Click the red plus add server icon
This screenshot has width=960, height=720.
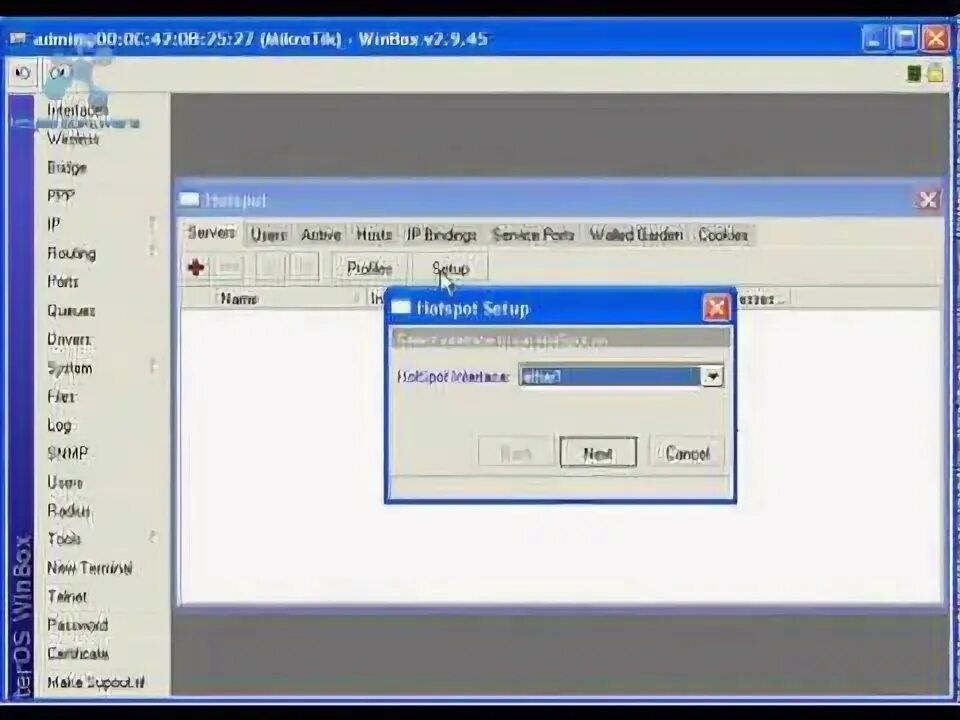point(197,268)
